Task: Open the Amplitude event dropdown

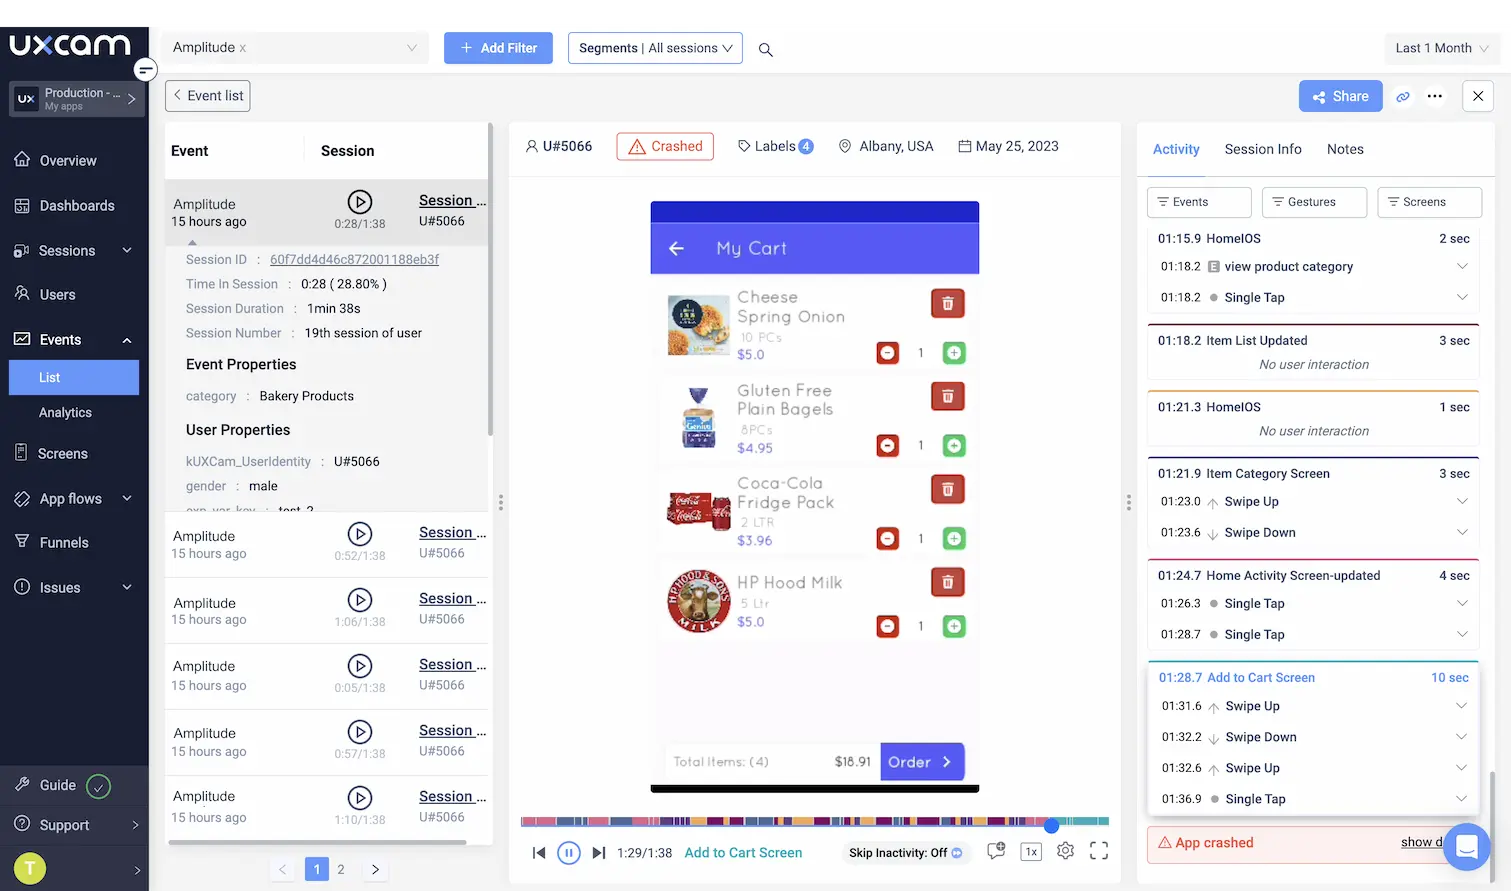Action: (x=295, y=48)
